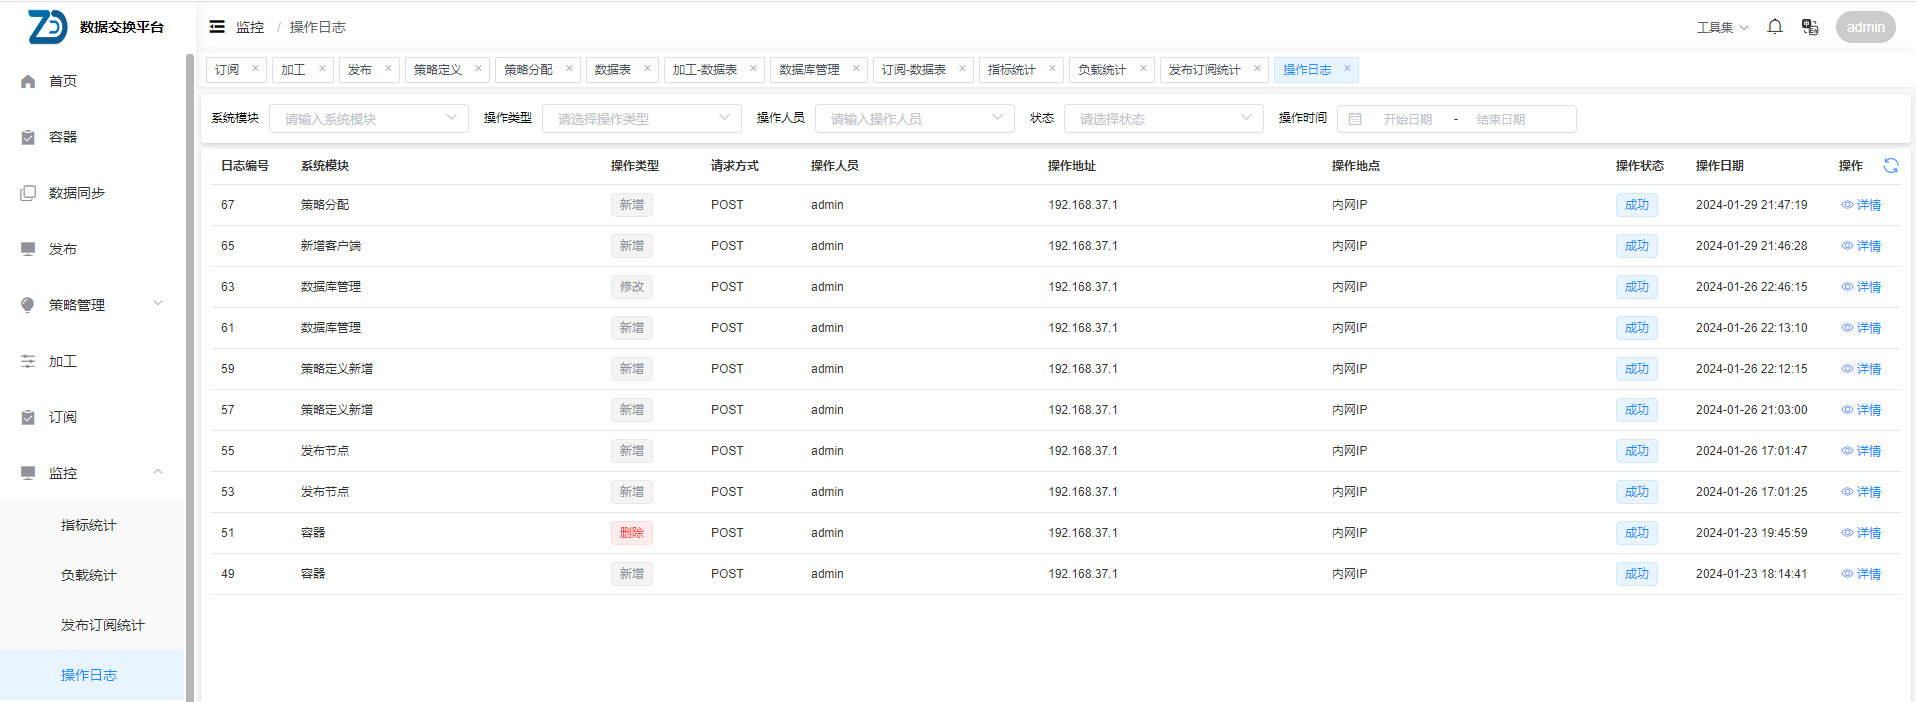Click the admin avatar button
The width and height of the screenshot is (1916, 702).
tap(1865, 27)
